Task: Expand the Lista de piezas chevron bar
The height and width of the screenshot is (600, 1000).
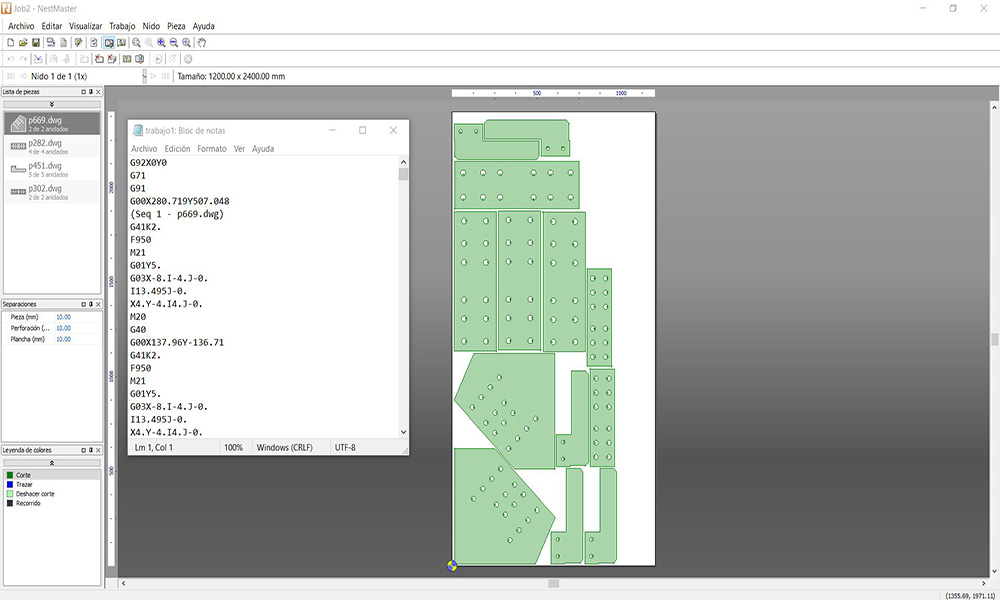Action: click(x=52, y=104)
